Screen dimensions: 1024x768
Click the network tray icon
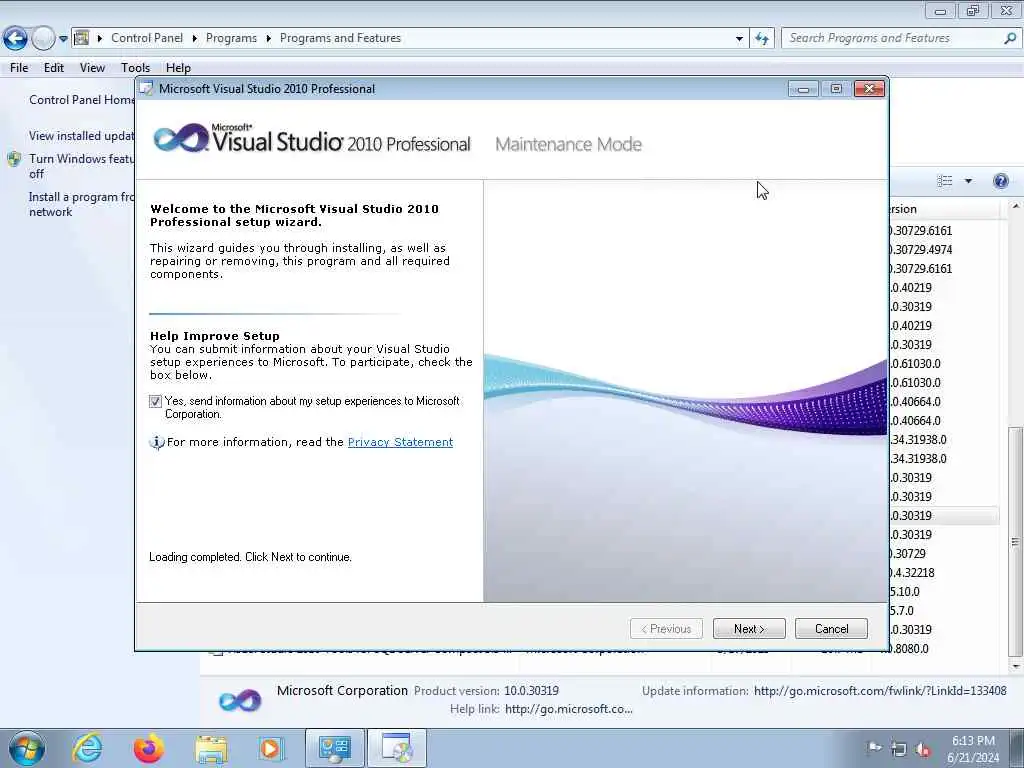899,749
